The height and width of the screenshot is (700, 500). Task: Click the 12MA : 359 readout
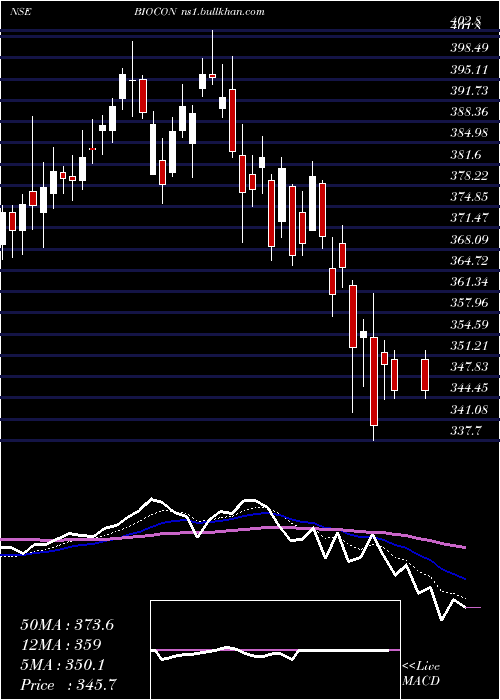click(61, 645)
